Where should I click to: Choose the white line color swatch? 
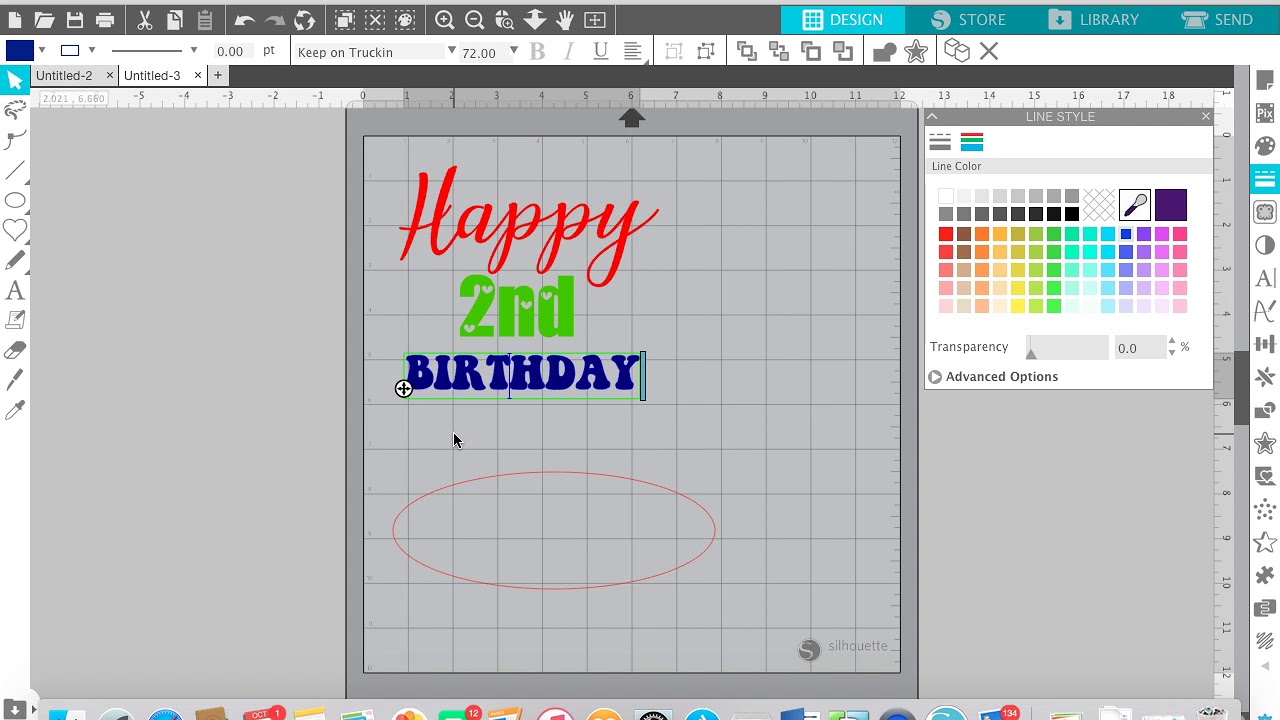coord(946,196)
